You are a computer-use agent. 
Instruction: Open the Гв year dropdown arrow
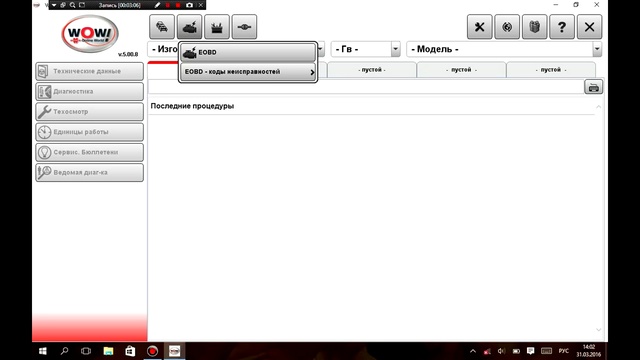pos(395,49)
